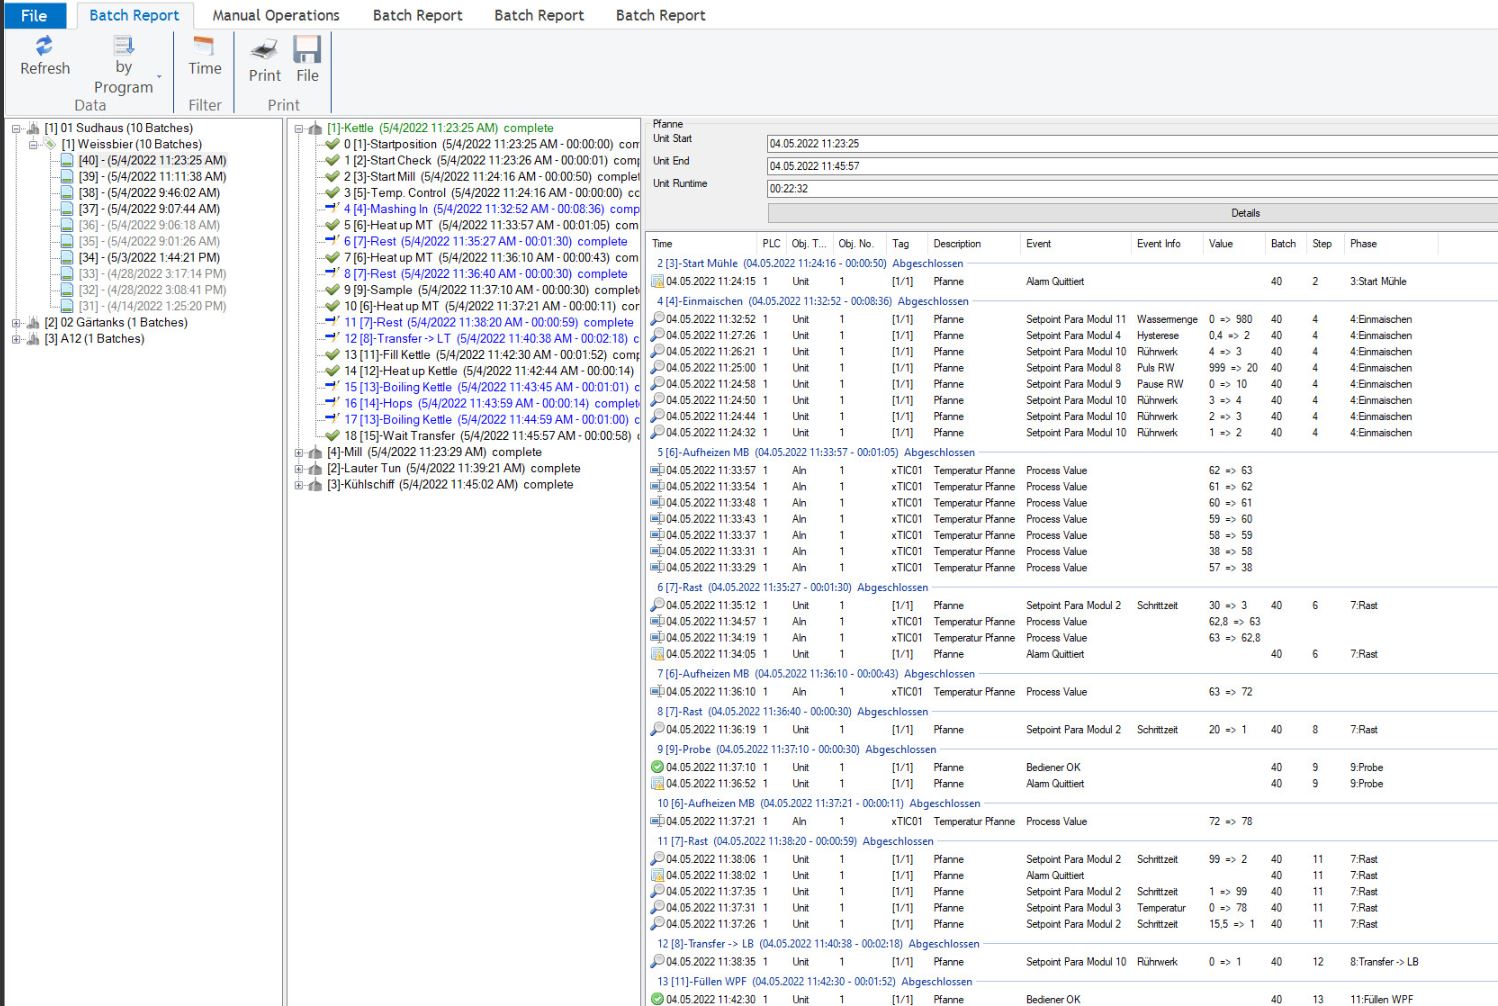Click the Print icon in ribbon
This screenshot has height=1006, width=1498.
(264, 50)
